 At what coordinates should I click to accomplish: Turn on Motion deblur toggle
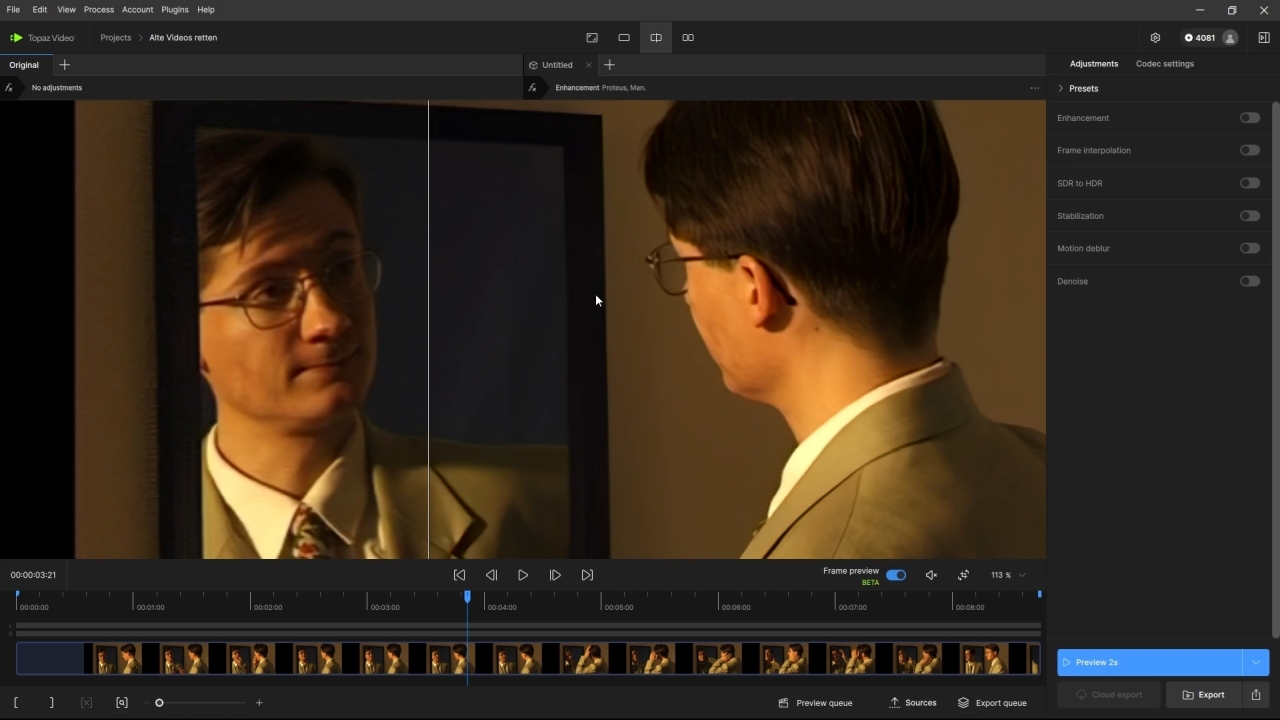click(x=1250, y=248)
